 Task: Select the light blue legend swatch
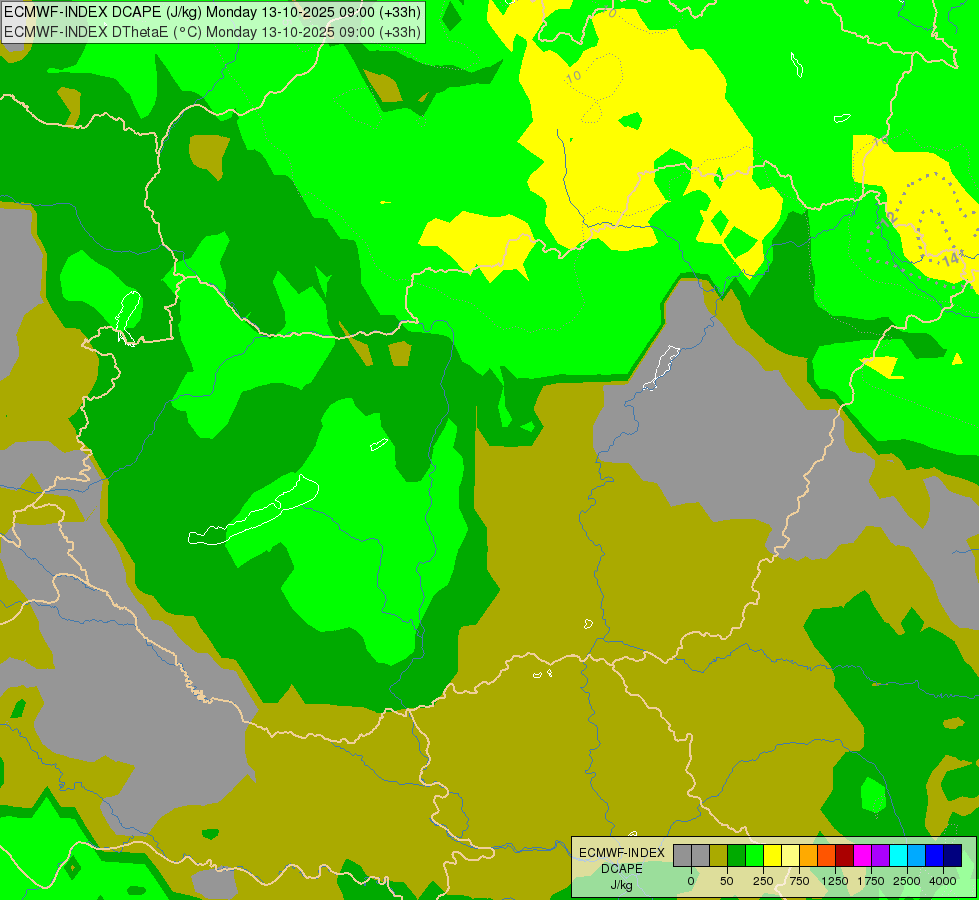click(x=917, y=856)
